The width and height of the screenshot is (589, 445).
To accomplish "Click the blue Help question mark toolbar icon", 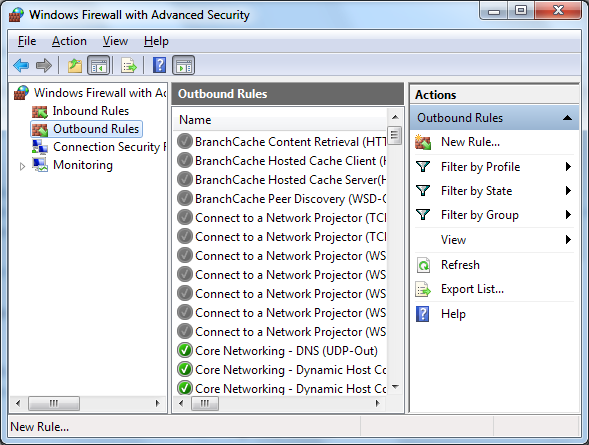I will coord(159,65).
